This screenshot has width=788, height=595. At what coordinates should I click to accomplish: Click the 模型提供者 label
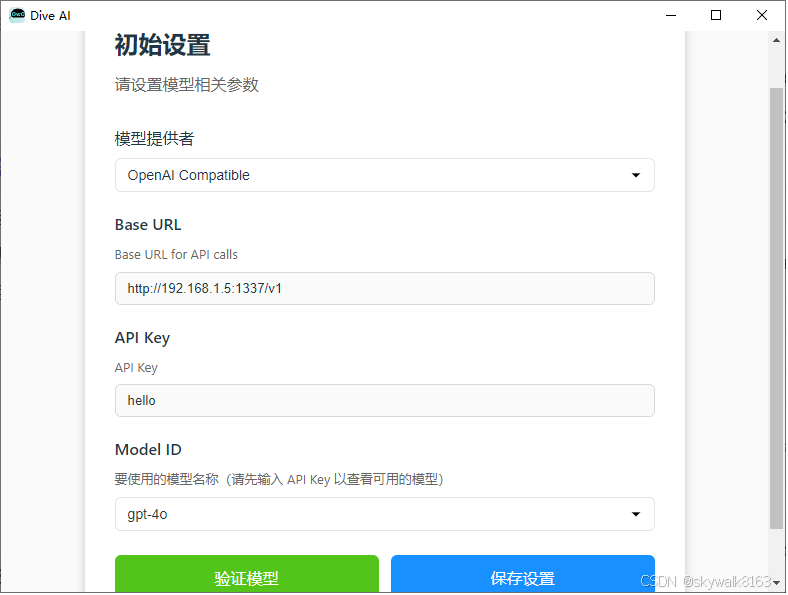tap(154, 139)
